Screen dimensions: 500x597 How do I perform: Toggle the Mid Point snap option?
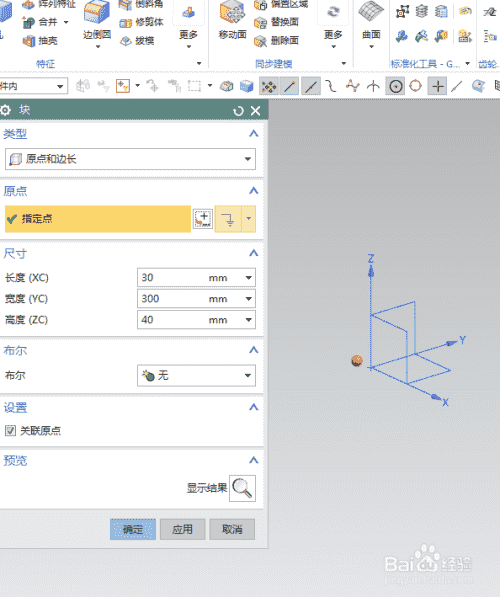pyautogui.click(x=311, y=86)
